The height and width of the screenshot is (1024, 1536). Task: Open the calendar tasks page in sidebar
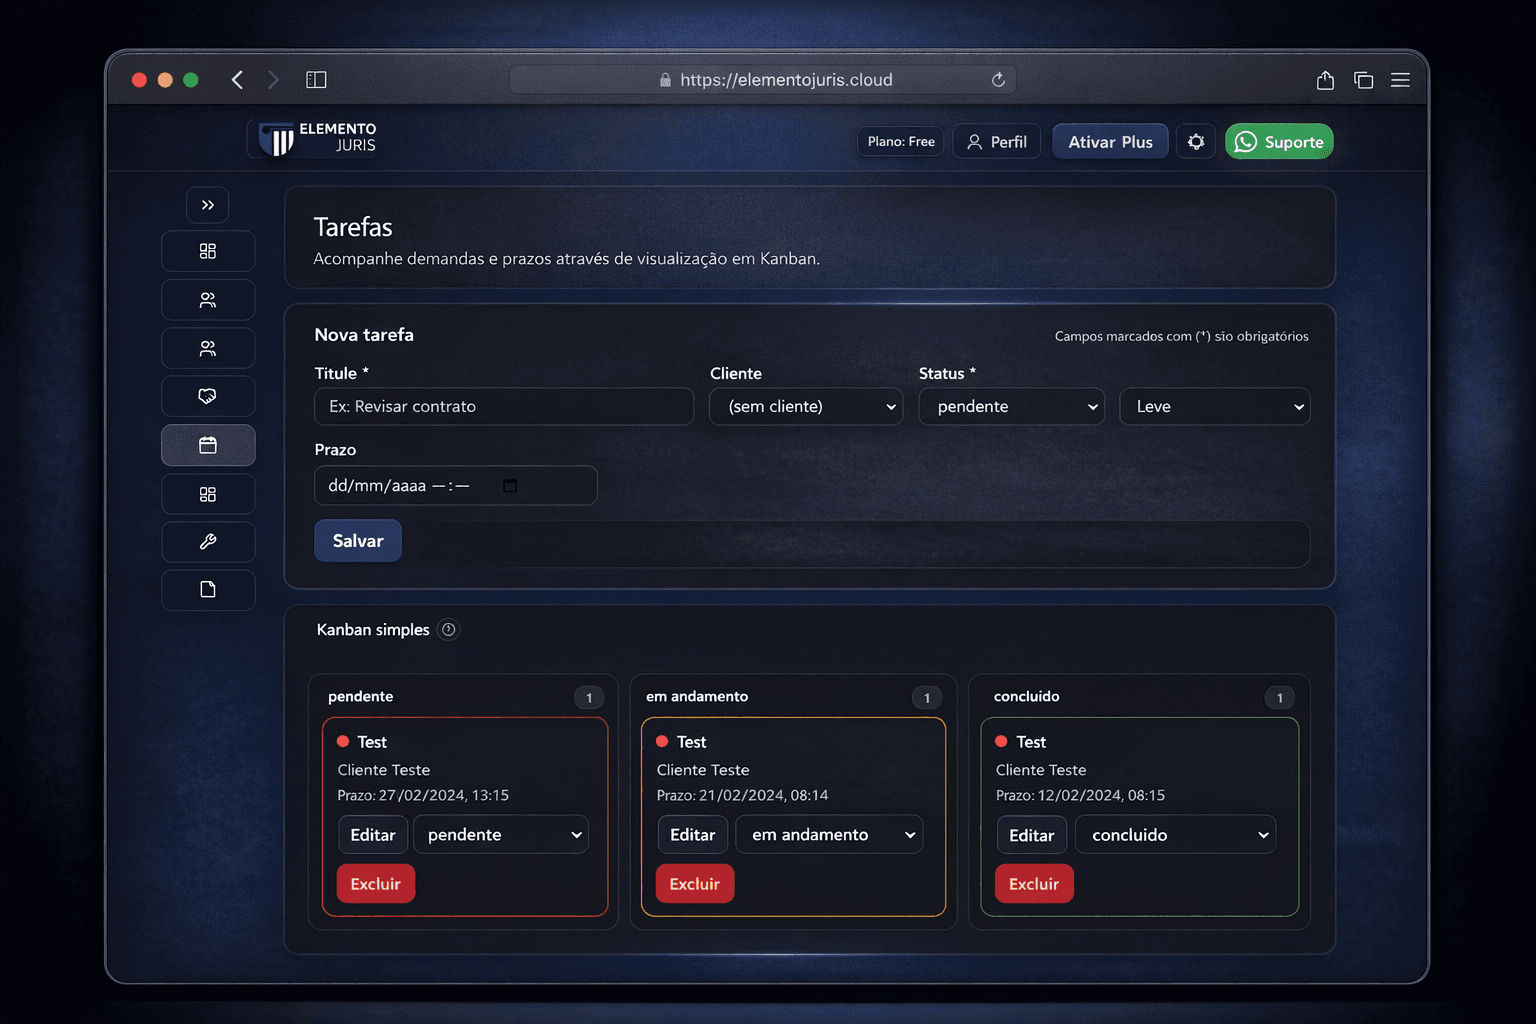207,445
